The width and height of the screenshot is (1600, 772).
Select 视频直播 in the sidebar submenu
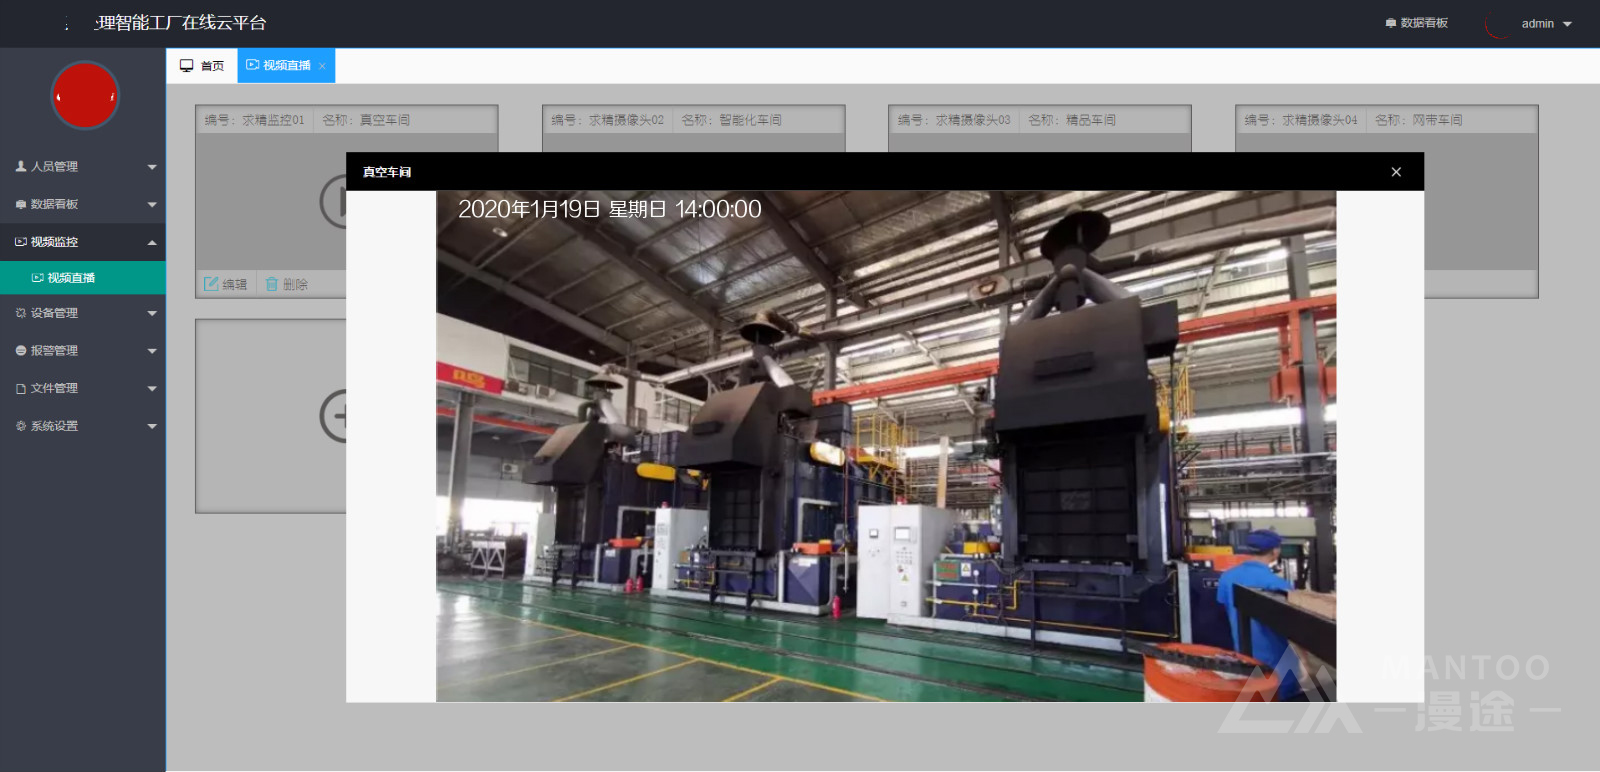click(x=71, y=278)
